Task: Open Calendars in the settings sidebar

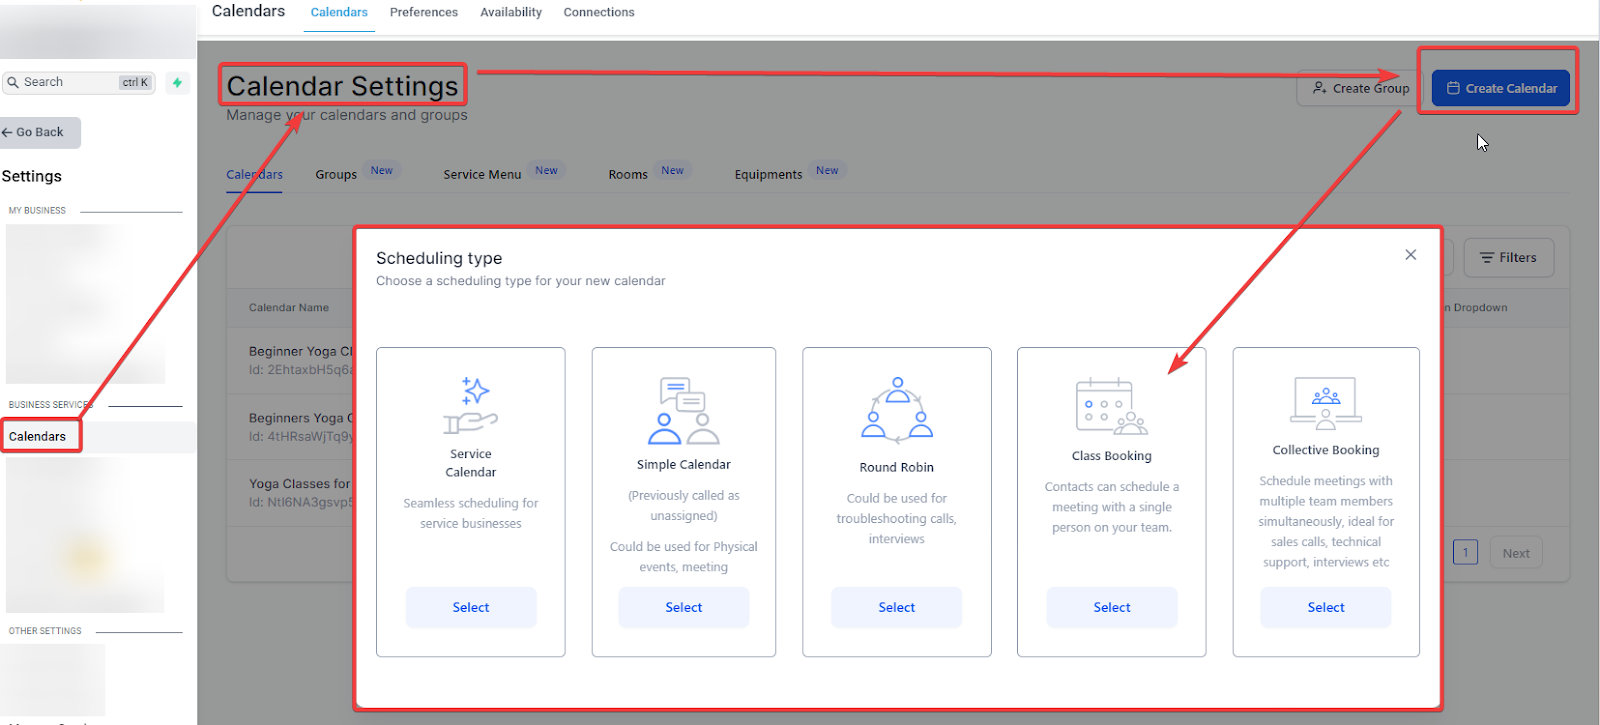Action: 38,436
